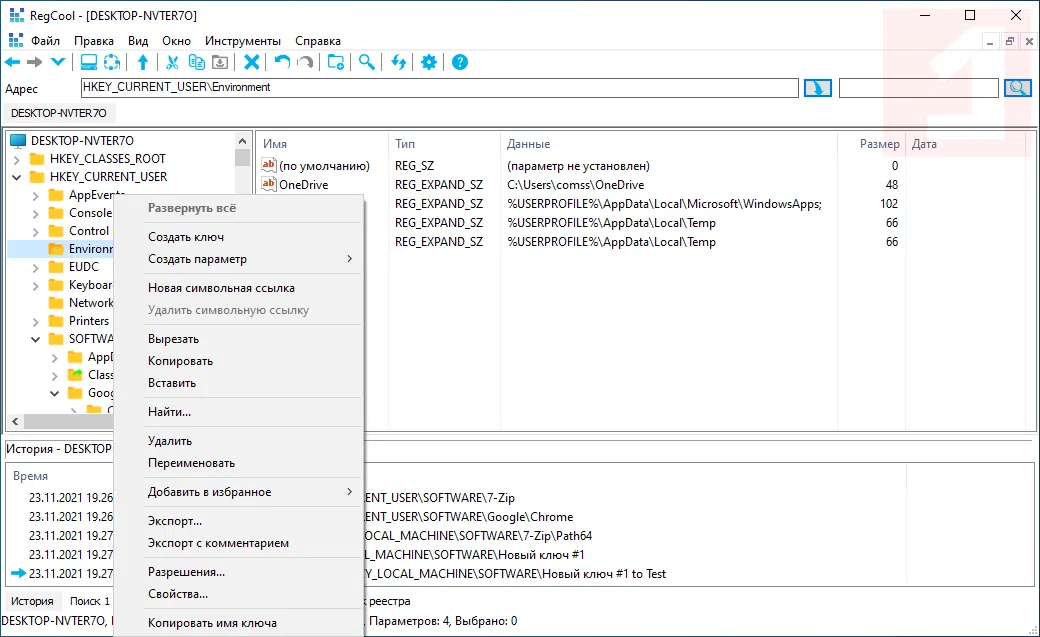Open the 'Инструменты' menu in menu bar

[x=242, y=41]
